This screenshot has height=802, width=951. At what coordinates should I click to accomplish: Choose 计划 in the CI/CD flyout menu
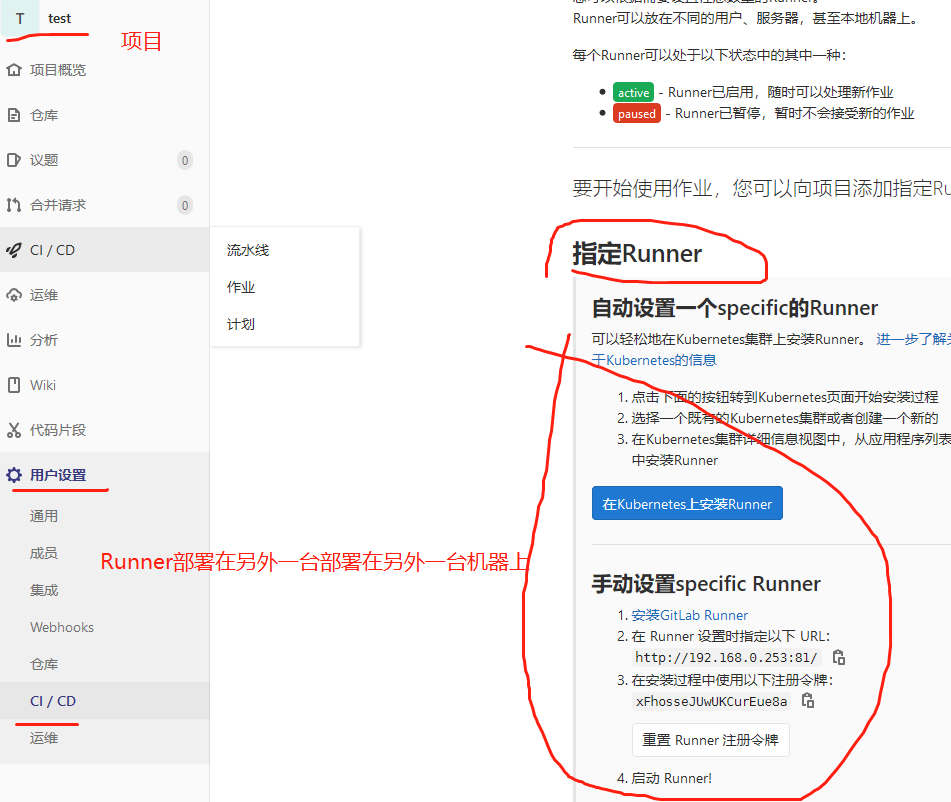tap(241, 324)
